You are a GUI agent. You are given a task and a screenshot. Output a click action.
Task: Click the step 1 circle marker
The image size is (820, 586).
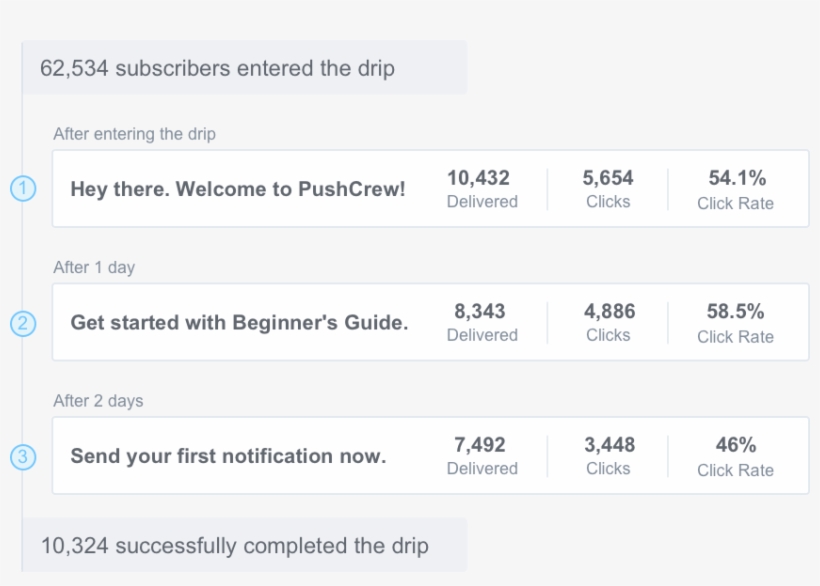(23, 188)
